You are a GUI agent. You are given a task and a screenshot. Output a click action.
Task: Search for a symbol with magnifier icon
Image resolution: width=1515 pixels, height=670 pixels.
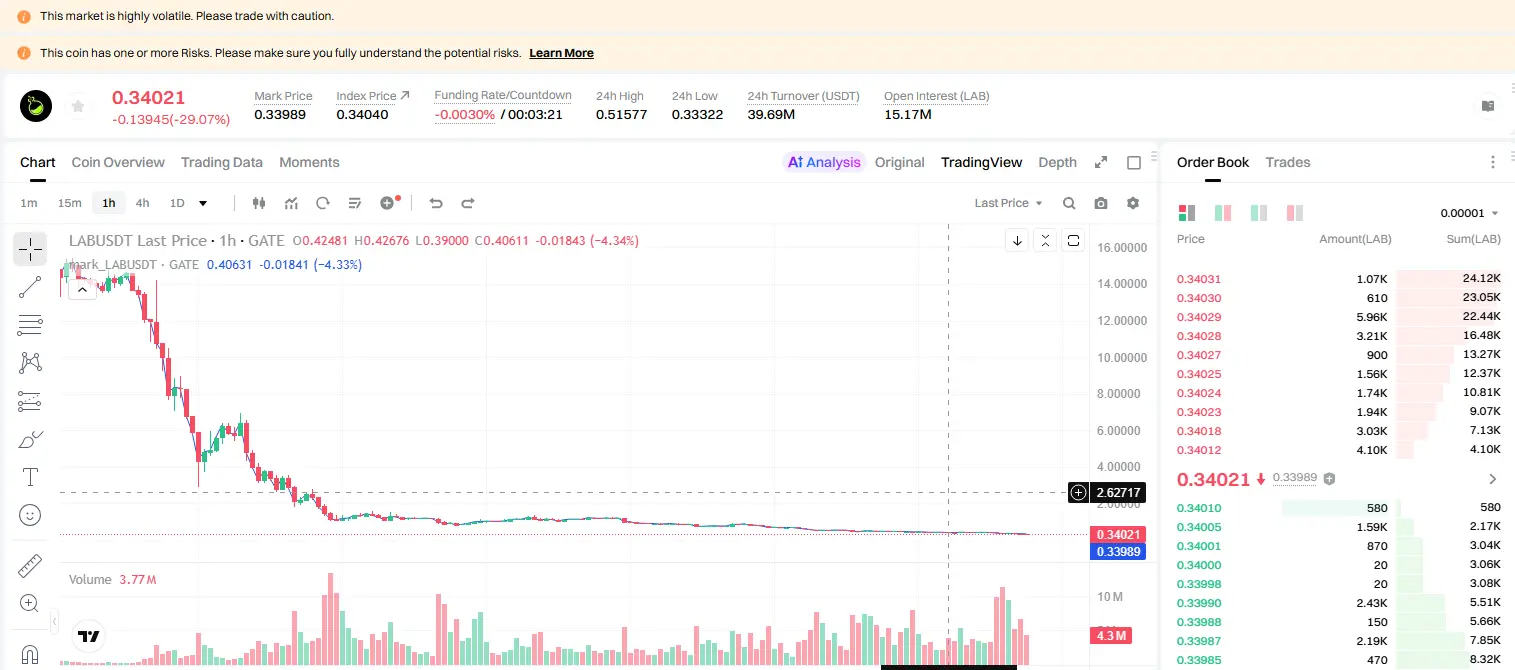click(1069, 203)
